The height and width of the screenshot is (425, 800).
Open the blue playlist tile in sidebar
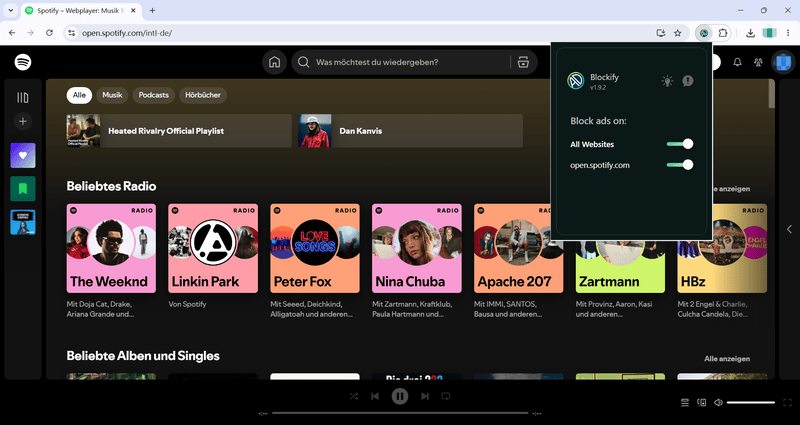coord(23,222)
